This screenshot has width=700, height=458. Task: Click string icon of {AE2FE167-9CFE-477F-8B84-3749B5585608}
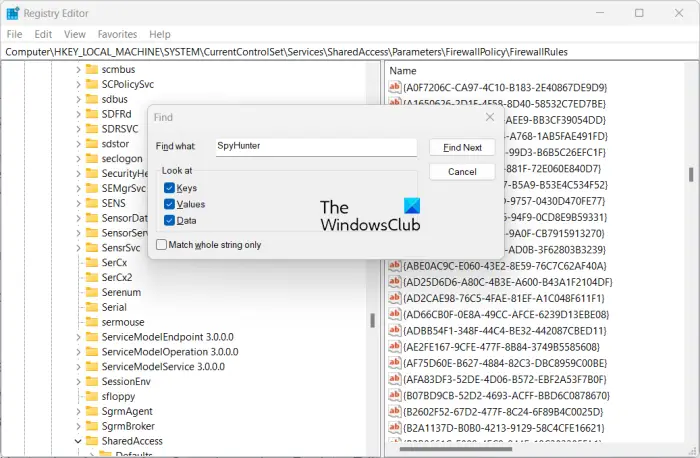[x=394, y=346]
